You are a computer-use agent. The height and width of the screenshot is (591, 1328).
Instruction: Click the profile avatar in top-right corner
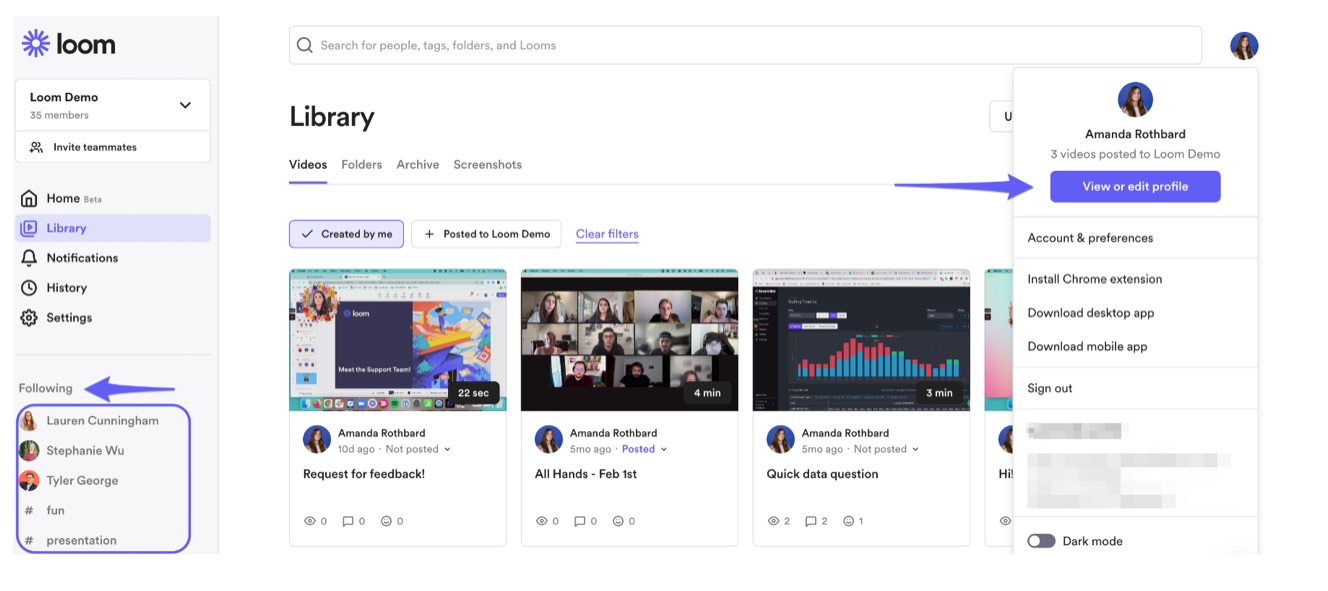pyautogui.click(x=1244, y=46)
